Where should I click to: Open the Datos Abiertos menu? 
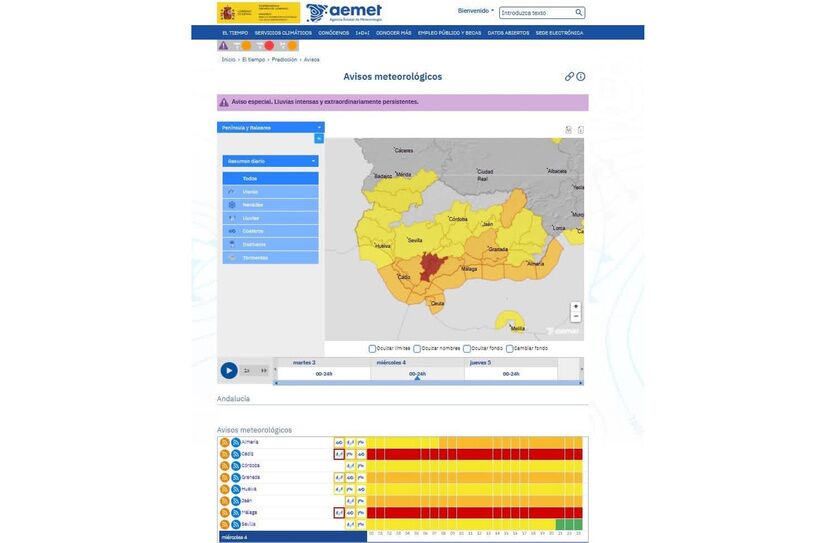click(x=509, y=32)
